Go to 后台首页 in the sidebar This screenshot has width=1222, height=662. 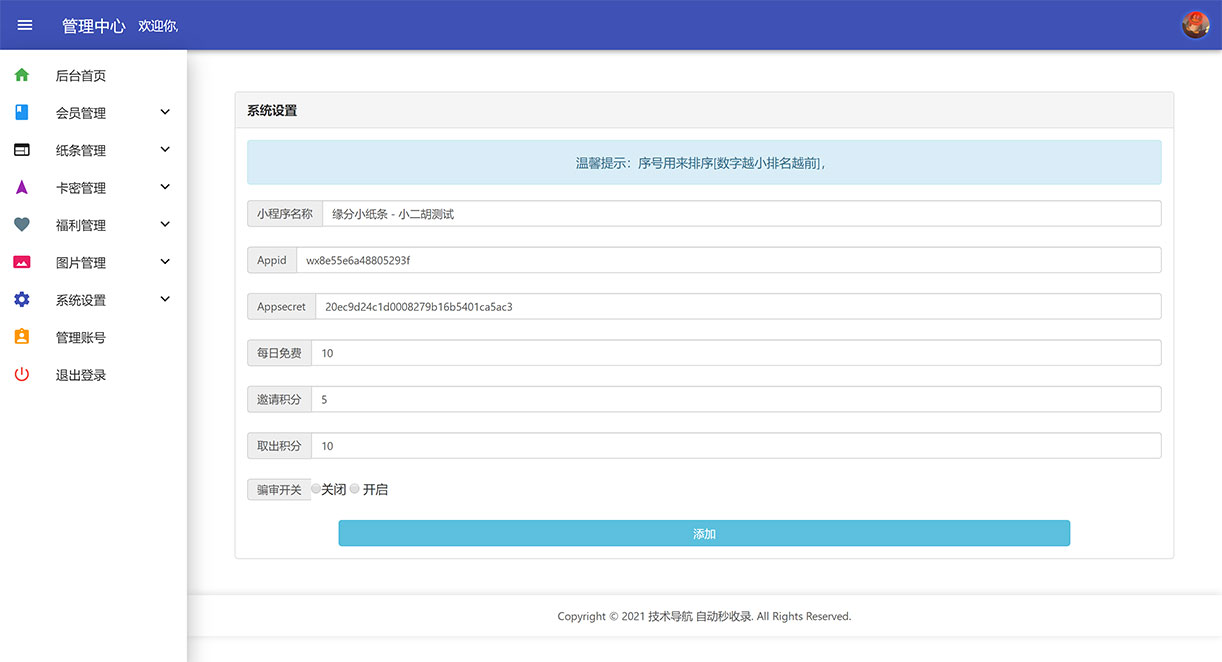point(81,76)
